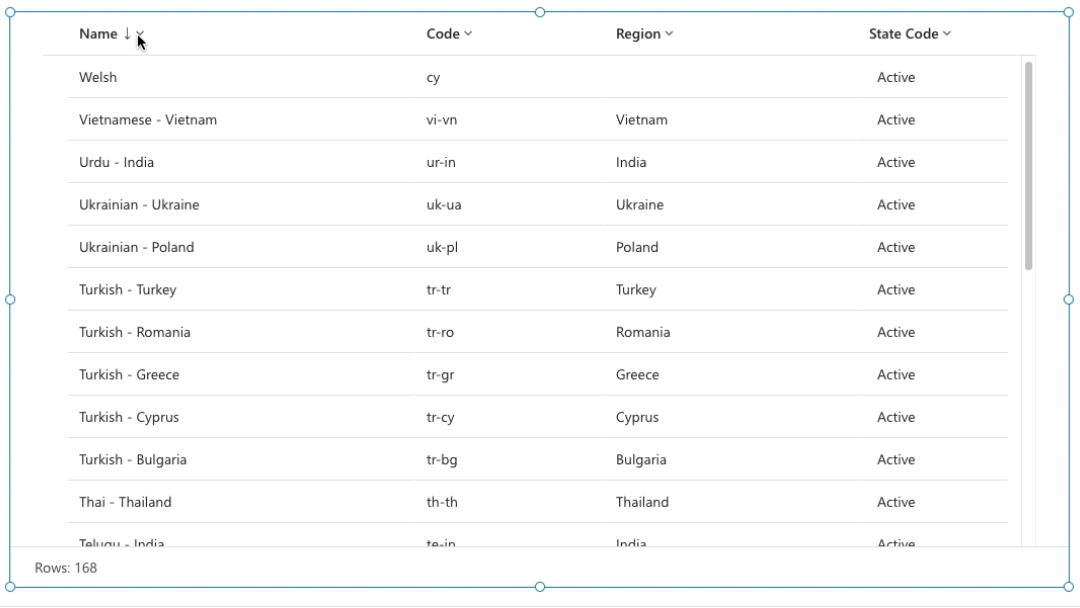Click the bottom-center resize handle of the table
The height and width of the screenshot is (608, 1080).
tap(539, 587)
